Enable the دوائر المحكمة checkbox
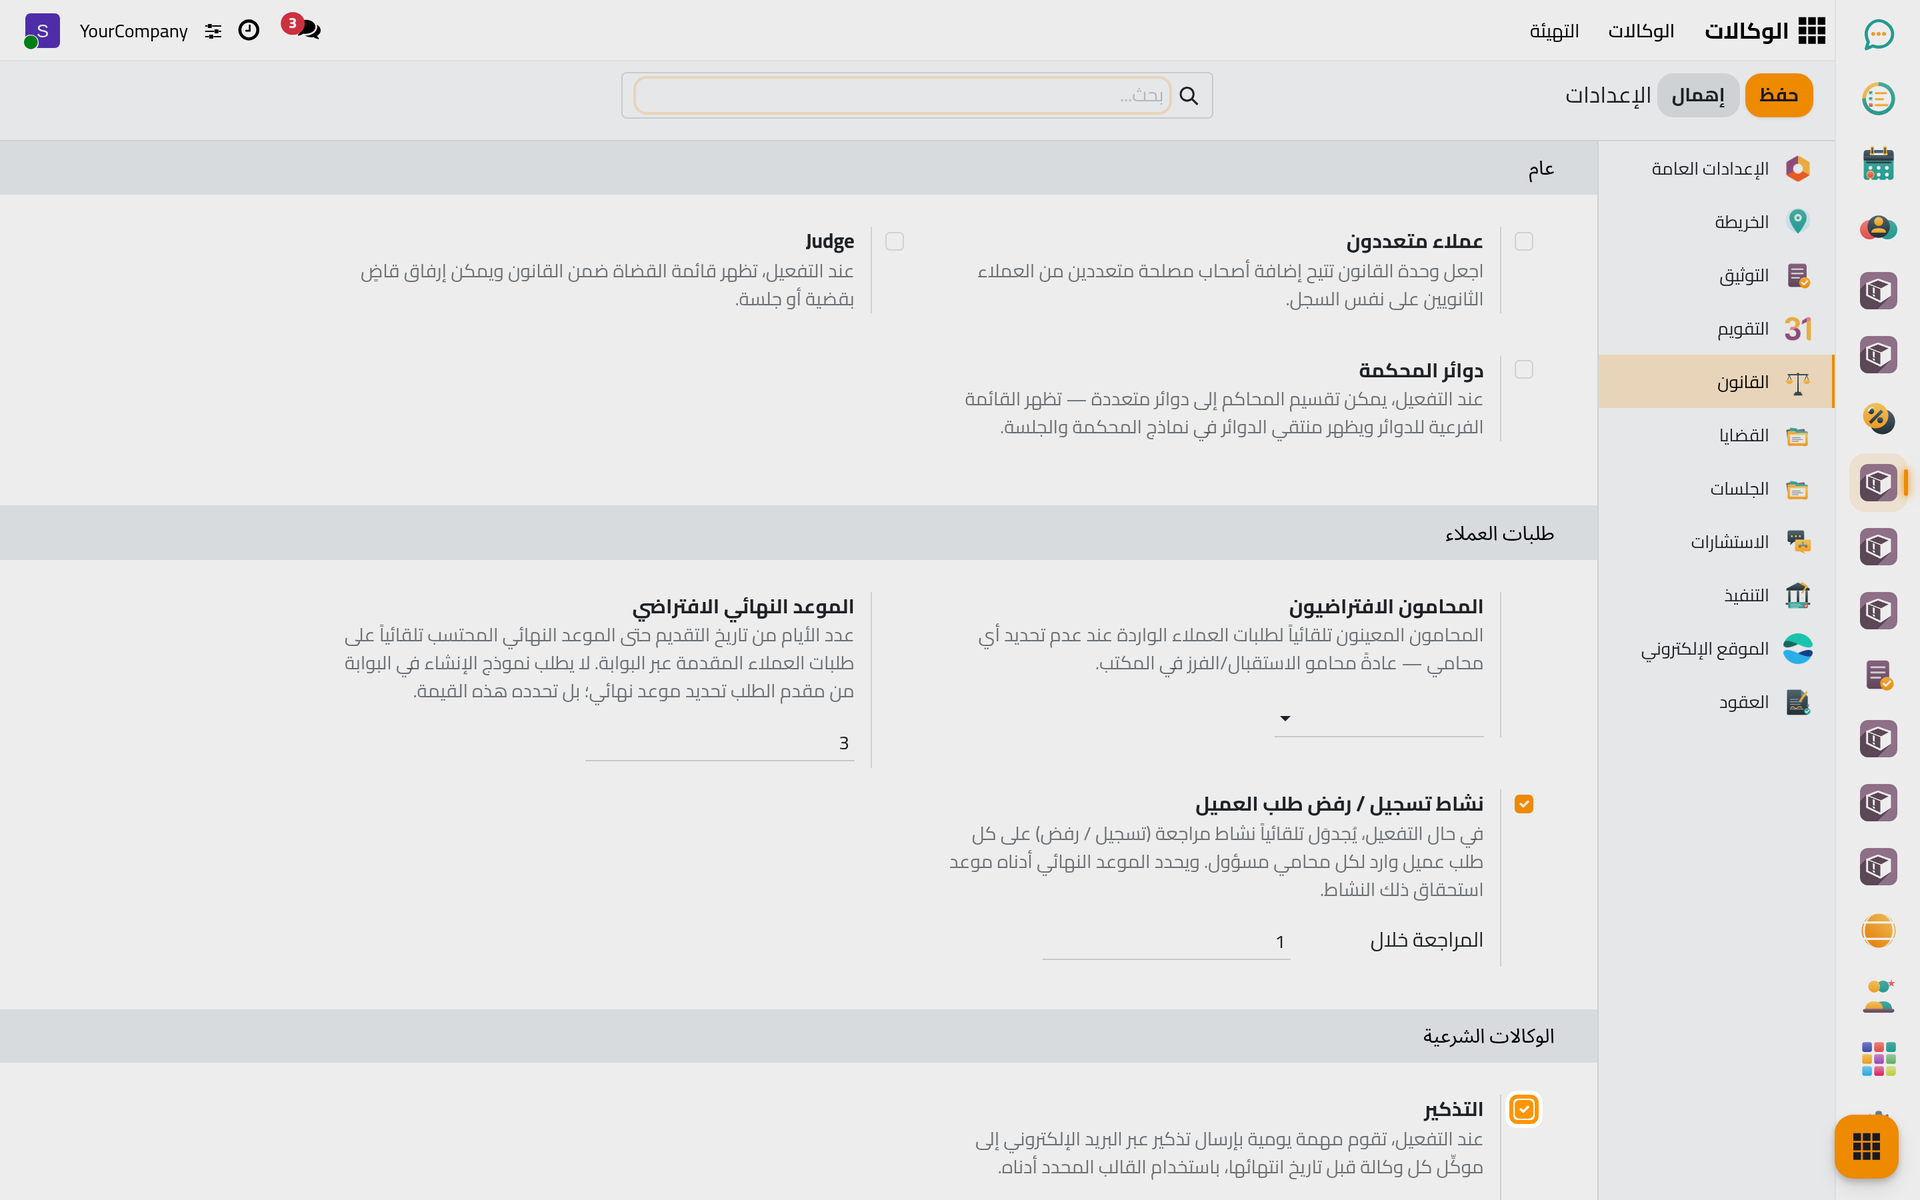Image resolution: width=1920 pixels, height=1200 pixels. (x=1524, y=369)
